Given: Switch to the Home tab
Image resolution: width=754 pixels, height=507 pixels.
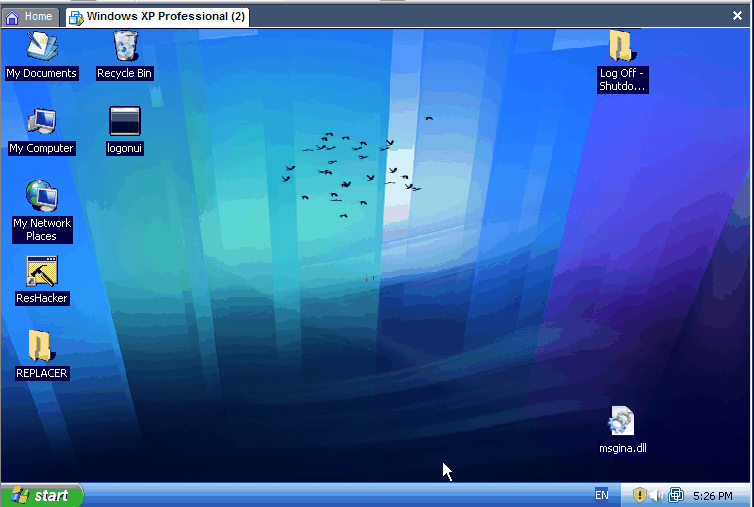Looking at the screenshot, I should click(30, 17).
